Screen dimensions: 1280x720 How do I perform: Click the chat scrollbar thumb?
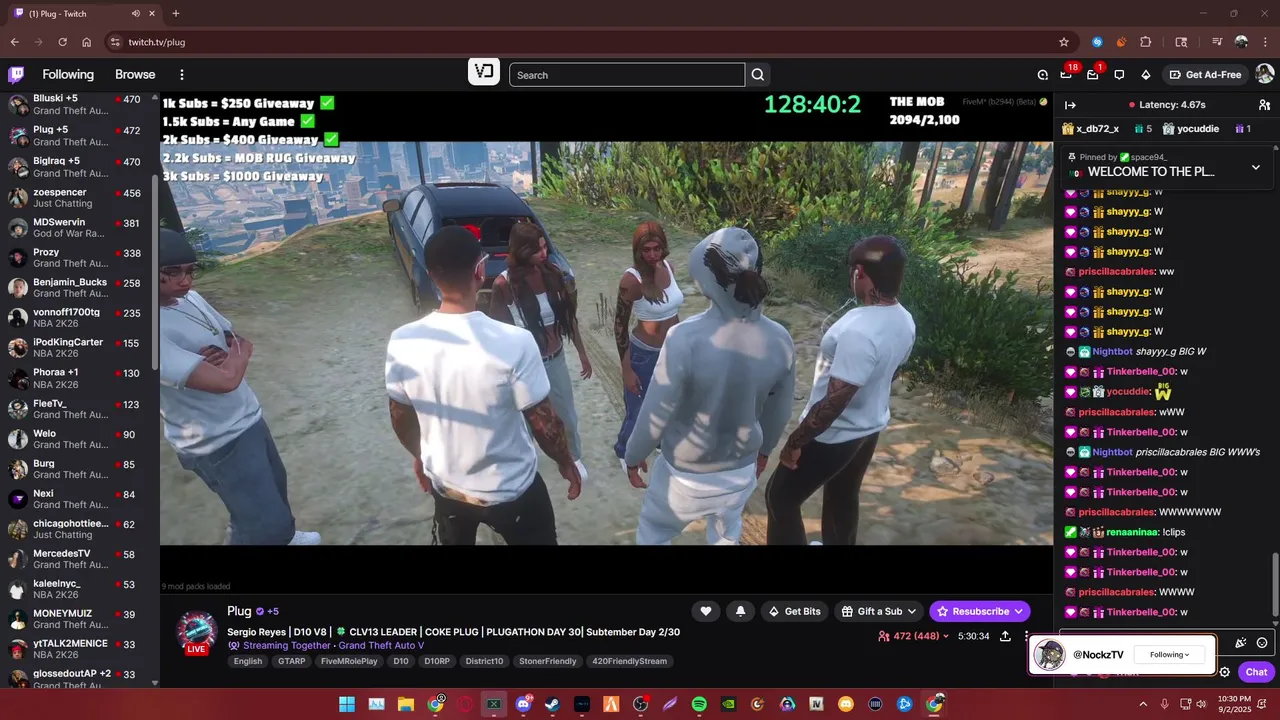(1274, 583)
